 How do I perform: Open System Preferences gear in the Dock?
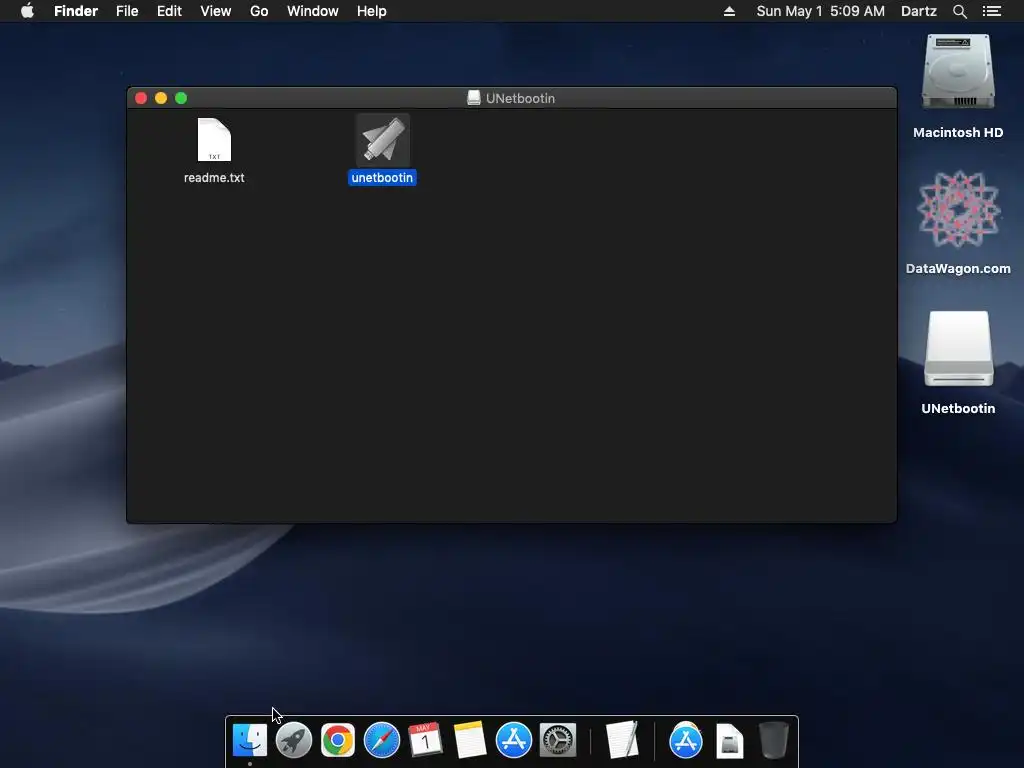tap(558, 741)
